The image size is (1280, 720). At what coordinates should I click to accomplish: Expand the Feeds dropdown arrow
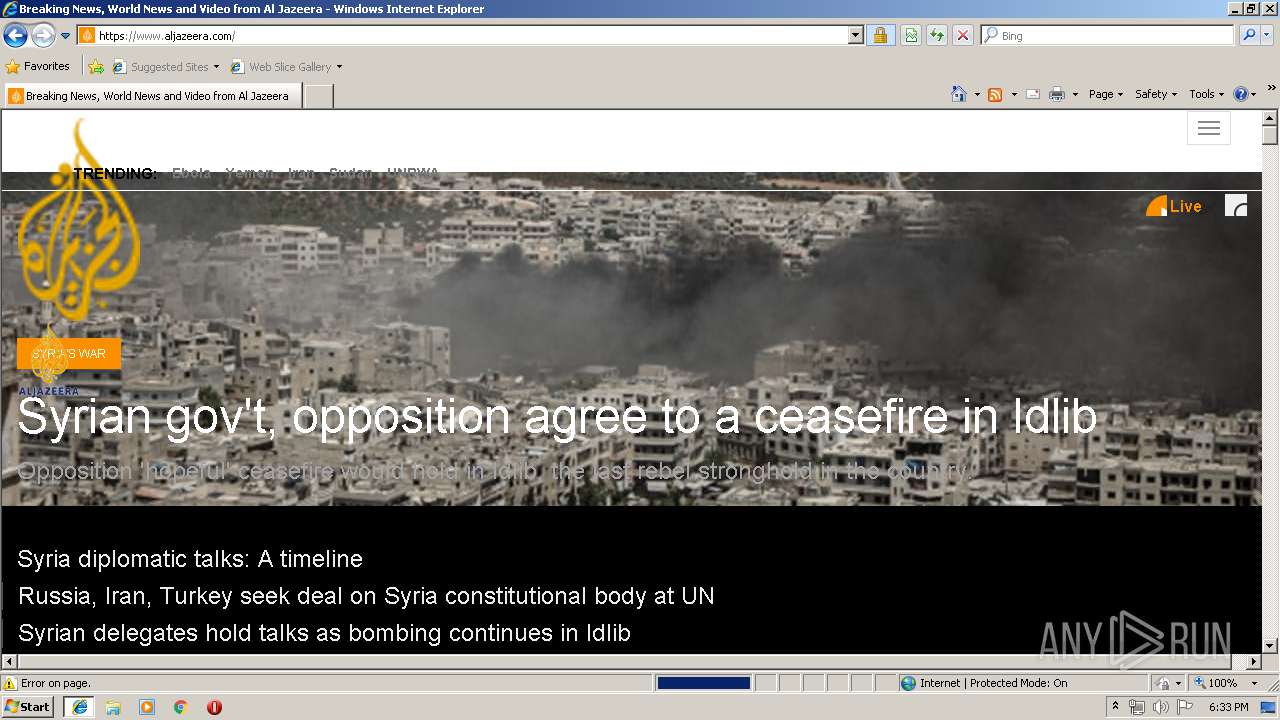[1014, 94]
